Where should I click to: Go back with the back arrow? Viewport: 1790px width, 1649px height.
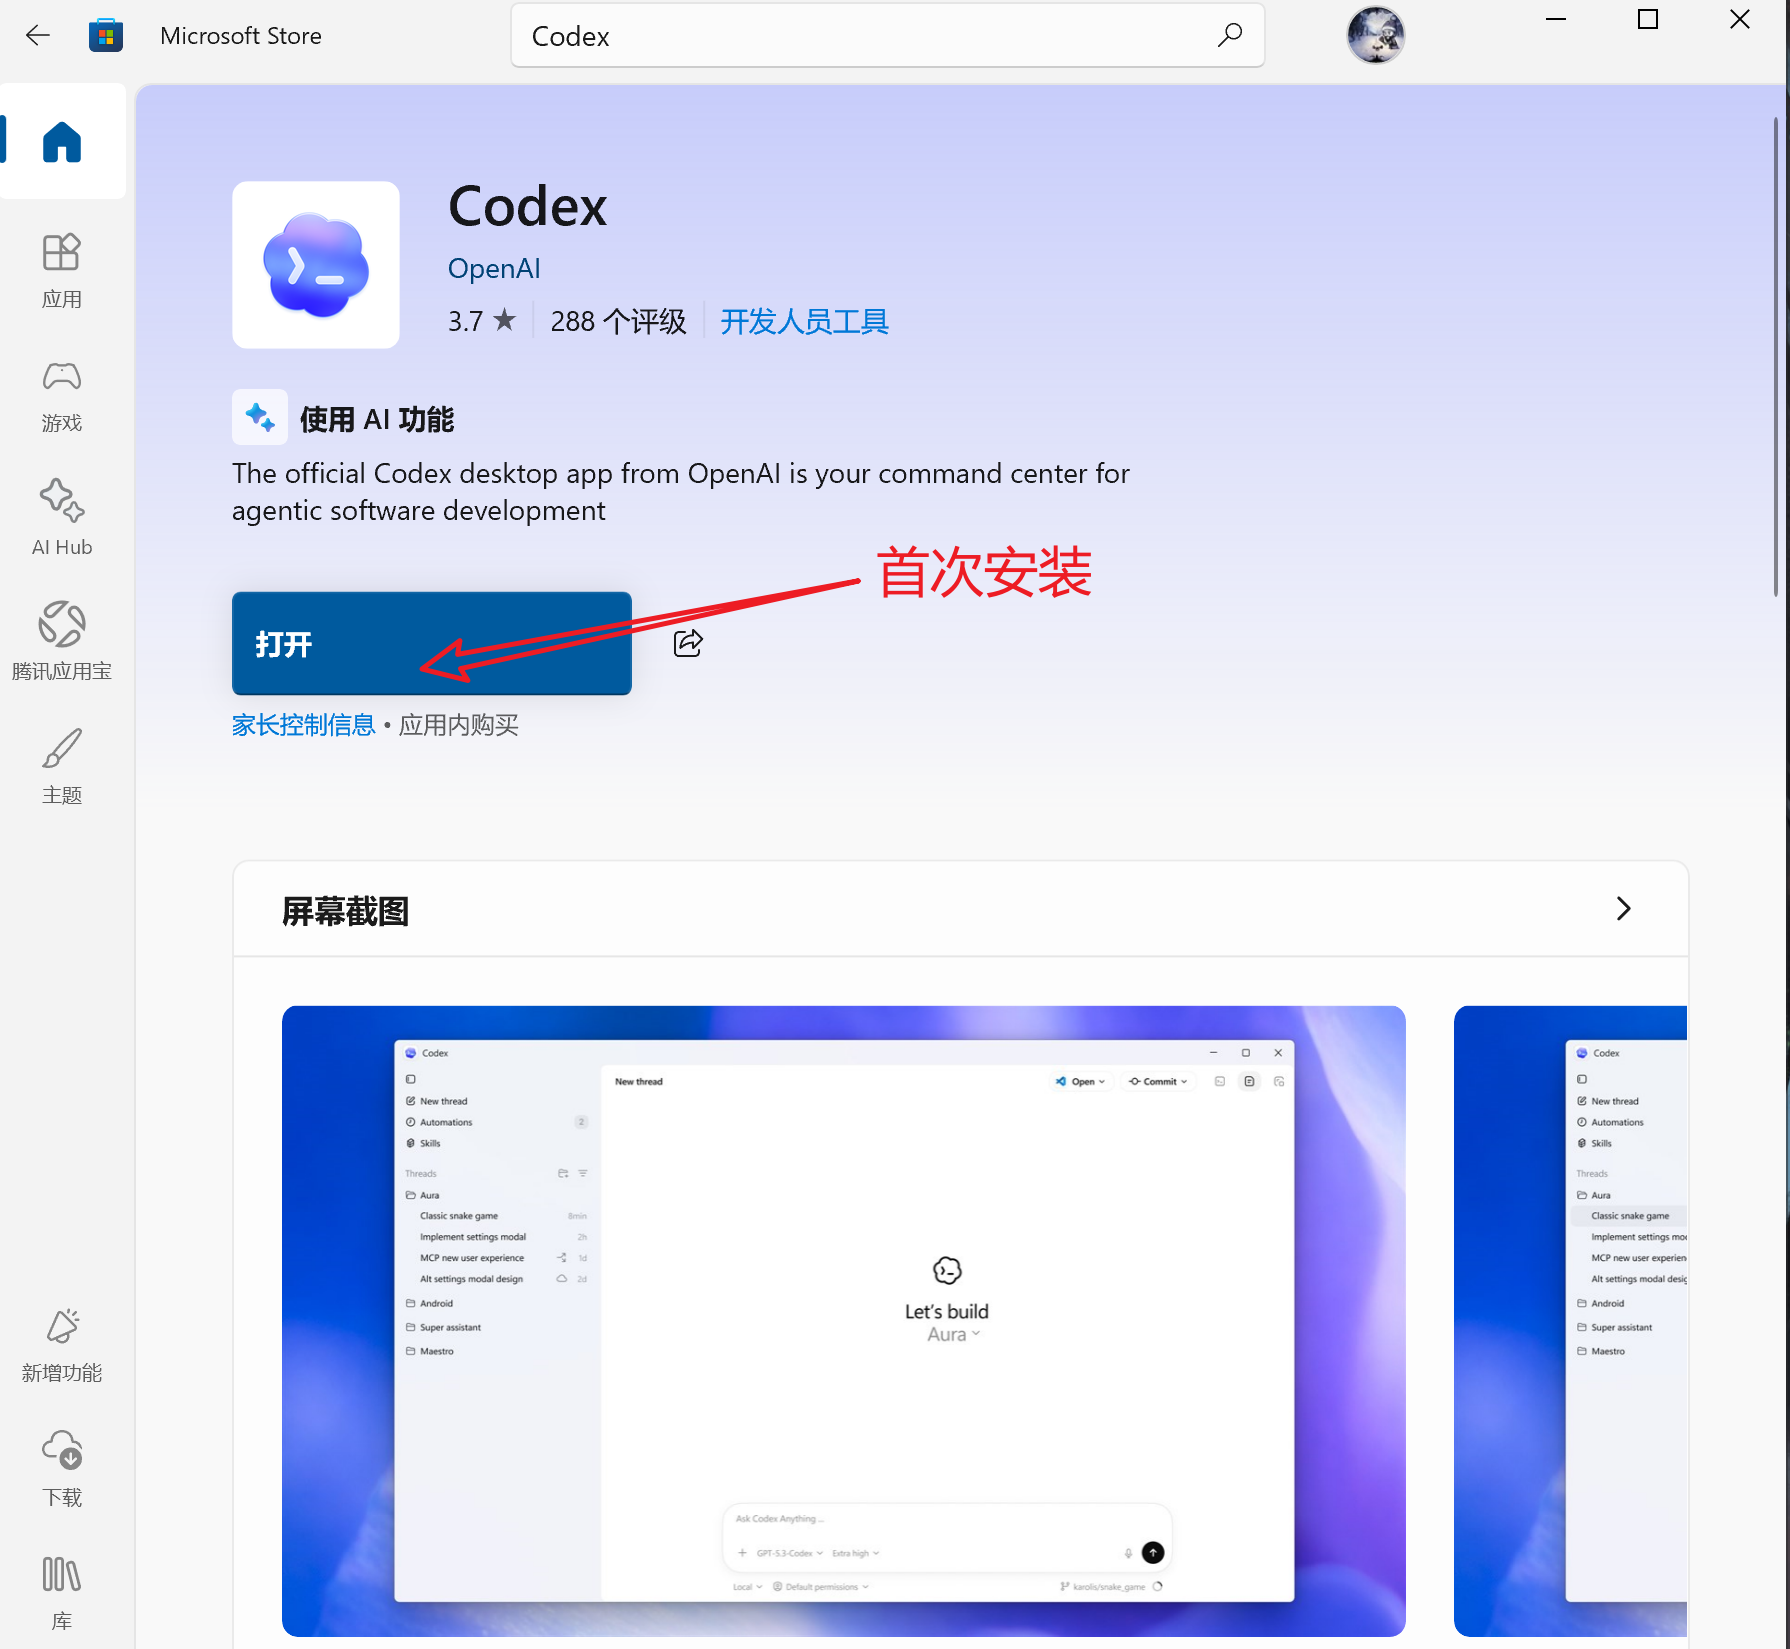(x=38, y=36)
